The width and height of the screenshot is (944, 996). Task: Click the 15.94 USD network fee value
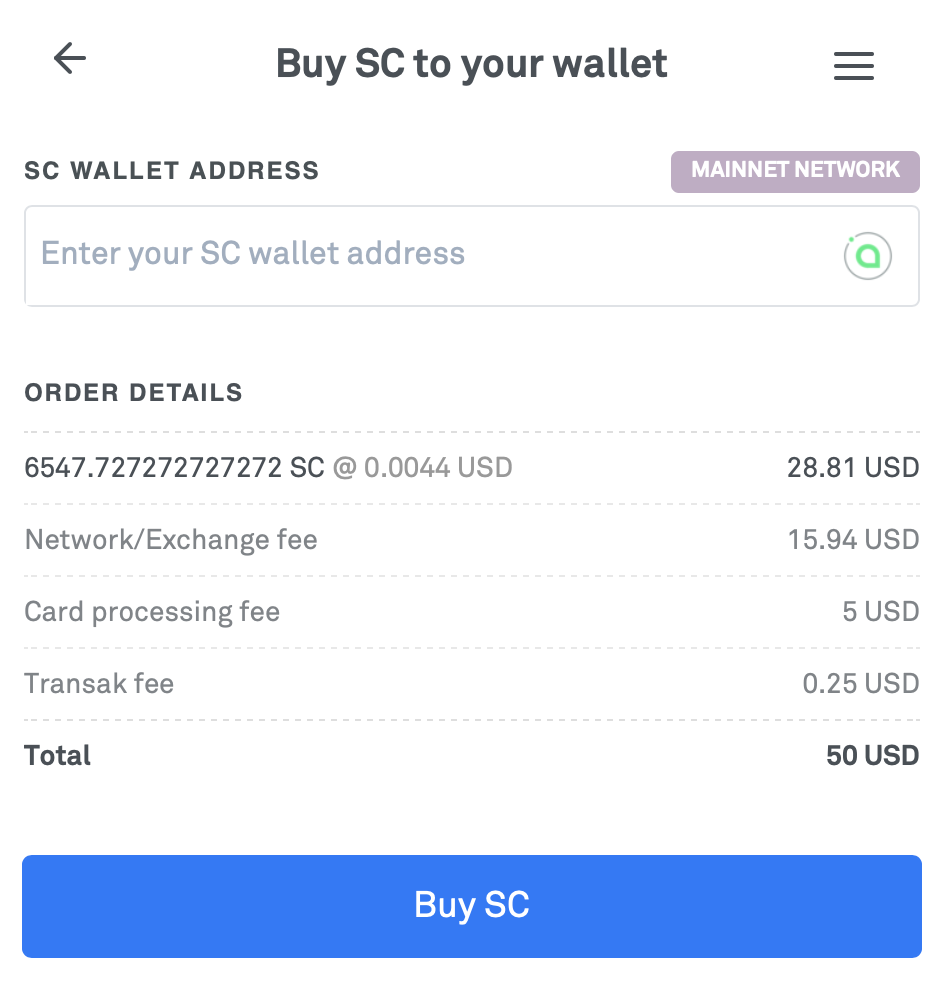click(853, 540)
